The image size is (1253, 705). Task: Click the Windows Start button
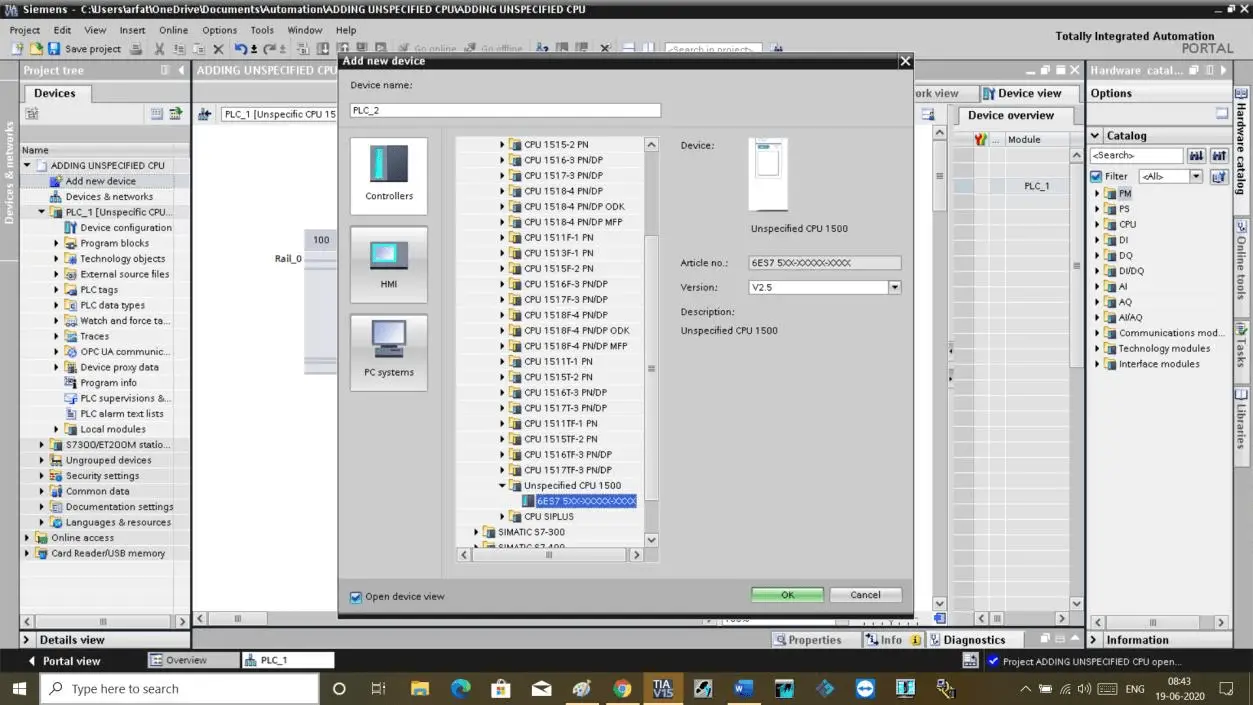coord(19,688)
